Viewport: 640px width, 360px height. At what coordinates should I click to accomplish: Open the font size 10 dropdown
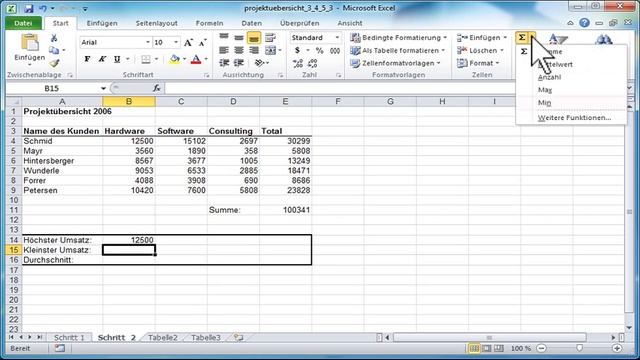[176, 42]
